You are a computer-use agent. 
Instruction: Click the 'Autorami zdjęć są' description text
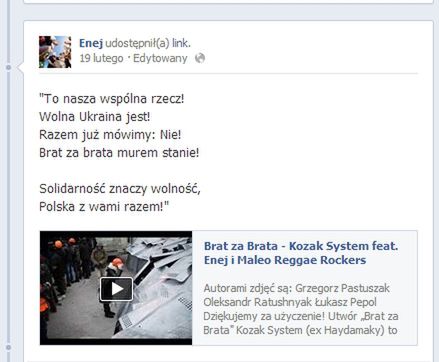tap(300, 309)
